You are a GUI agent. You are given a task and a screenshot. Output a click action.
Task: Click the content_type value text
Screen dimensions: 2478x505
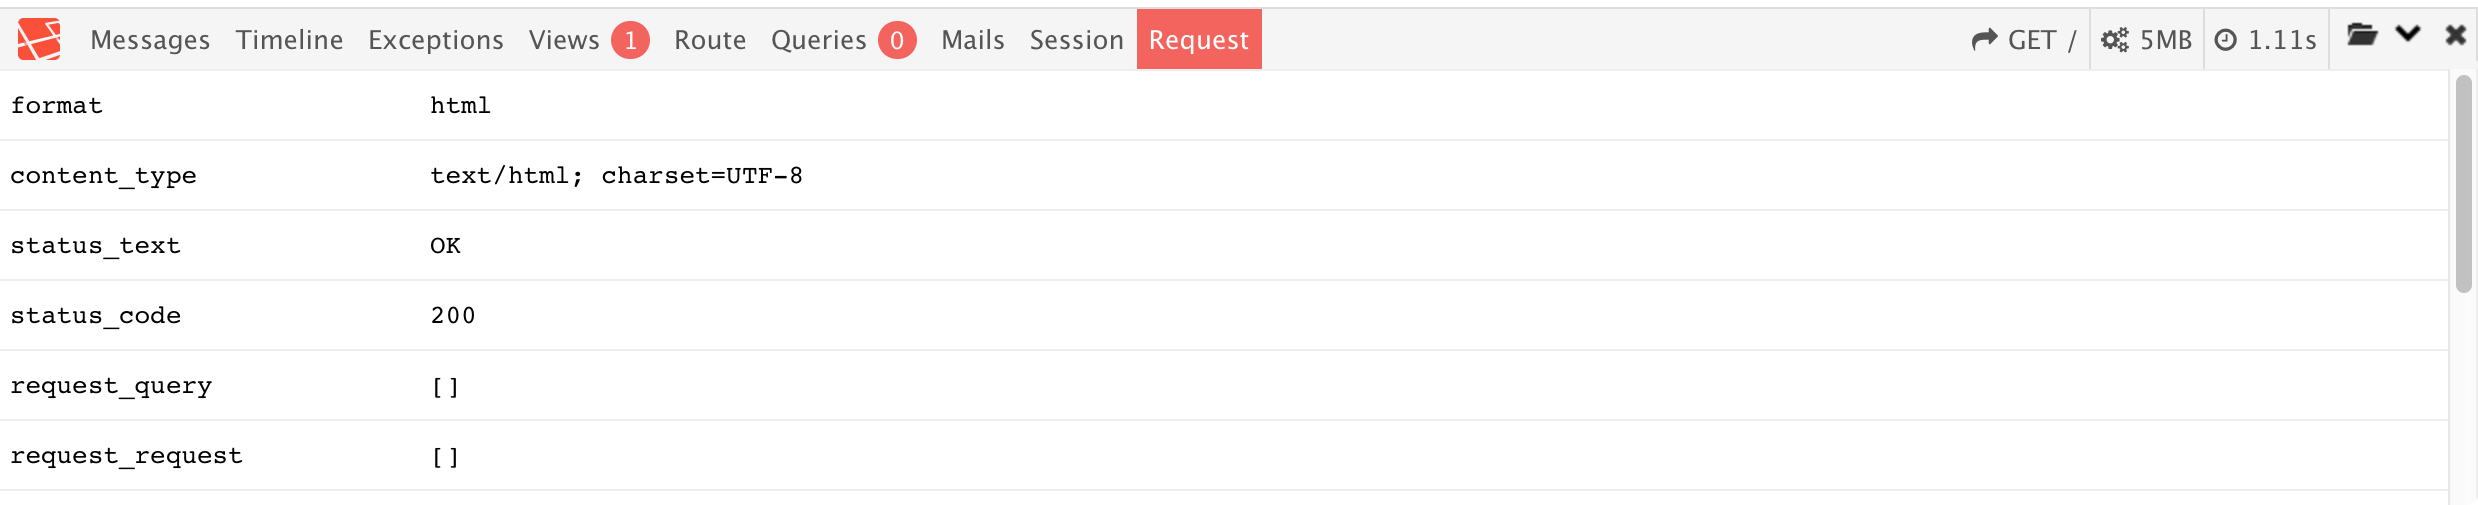pos(616,176)
